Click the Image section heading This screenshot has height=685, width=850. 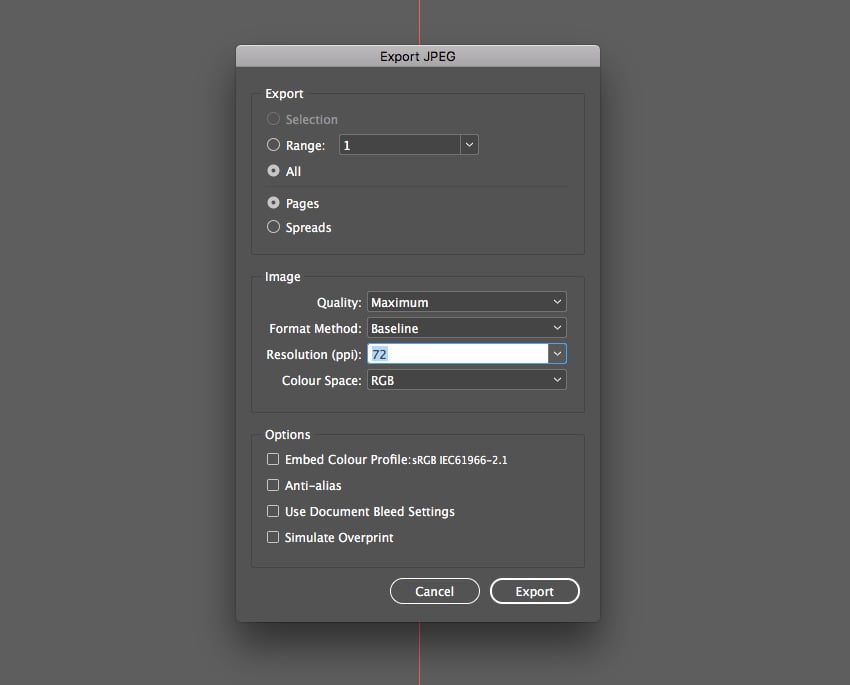(x=282, y=276)
